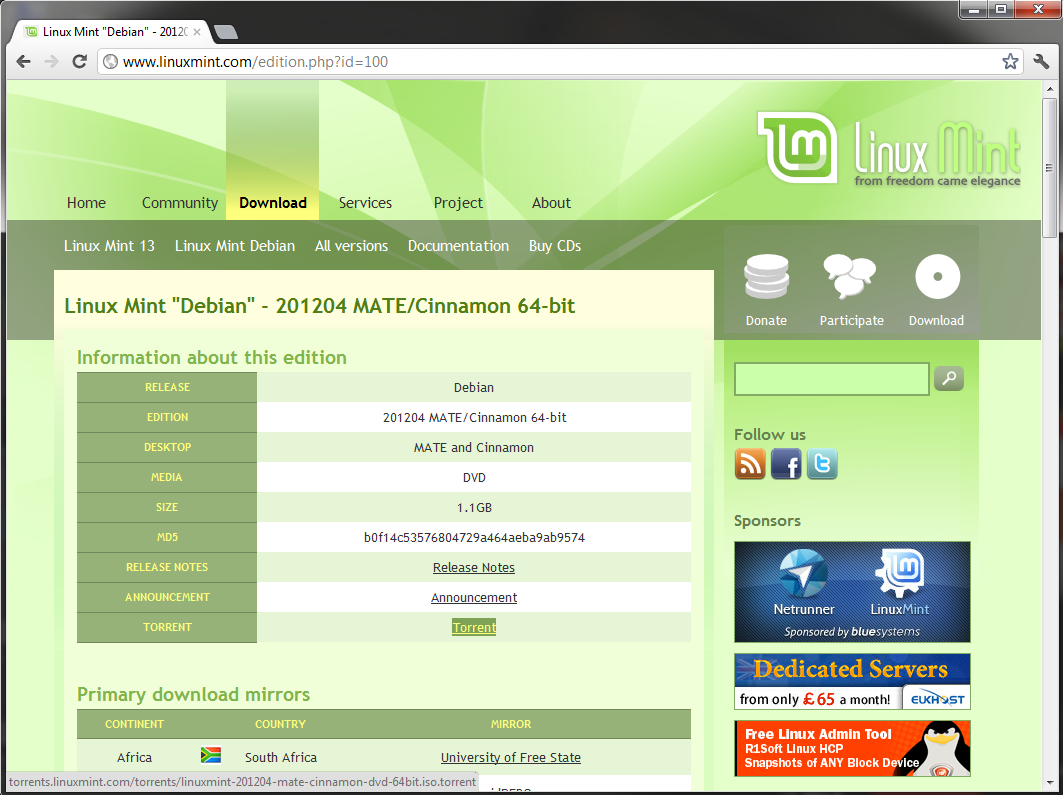This screenshot has height=795, width=1063.
Task: Open the Chrome wrench menu
Action: pyautogui.click(x=1041, y=62)
